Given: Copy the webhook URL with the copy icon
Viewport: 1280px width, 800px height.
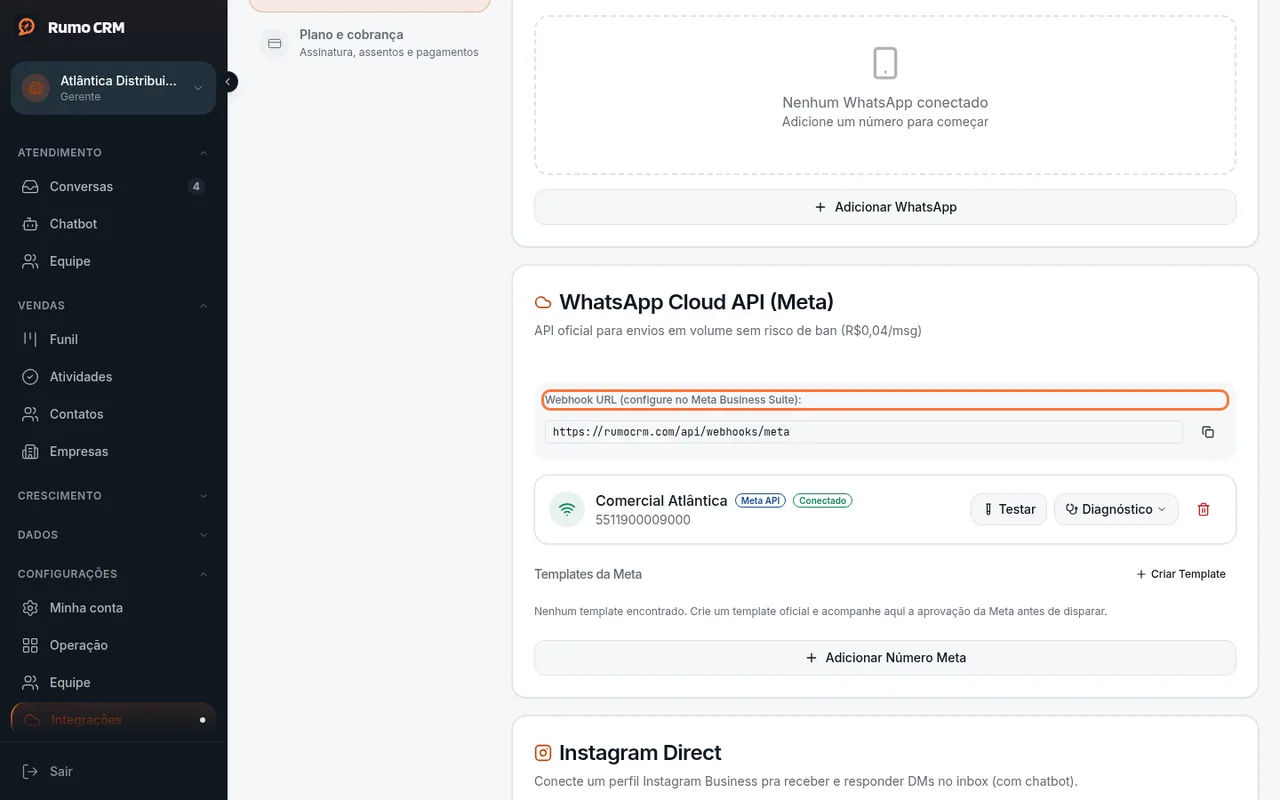Looking at the screenshot, I should point(1207,432).
